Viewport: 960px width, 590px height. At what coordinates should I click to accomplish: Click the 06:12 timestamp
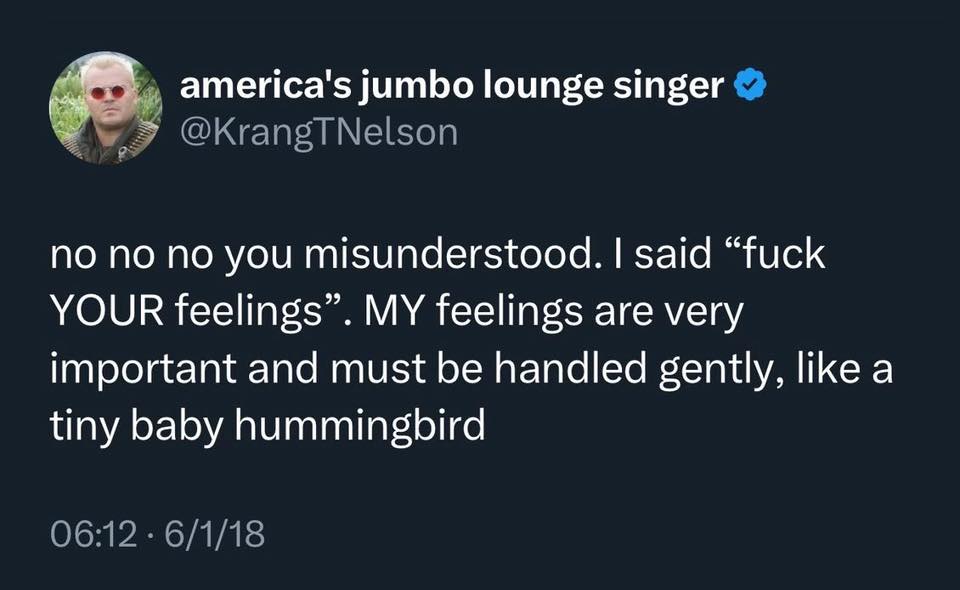tap(91, 536)
